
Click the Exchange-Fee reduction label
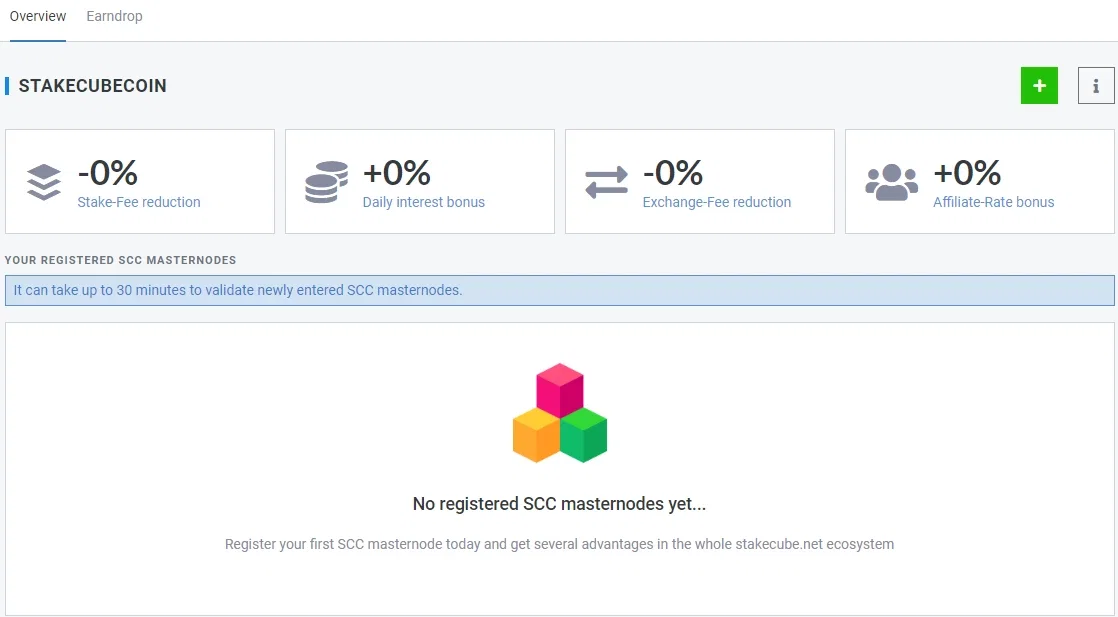pos(717,202)
